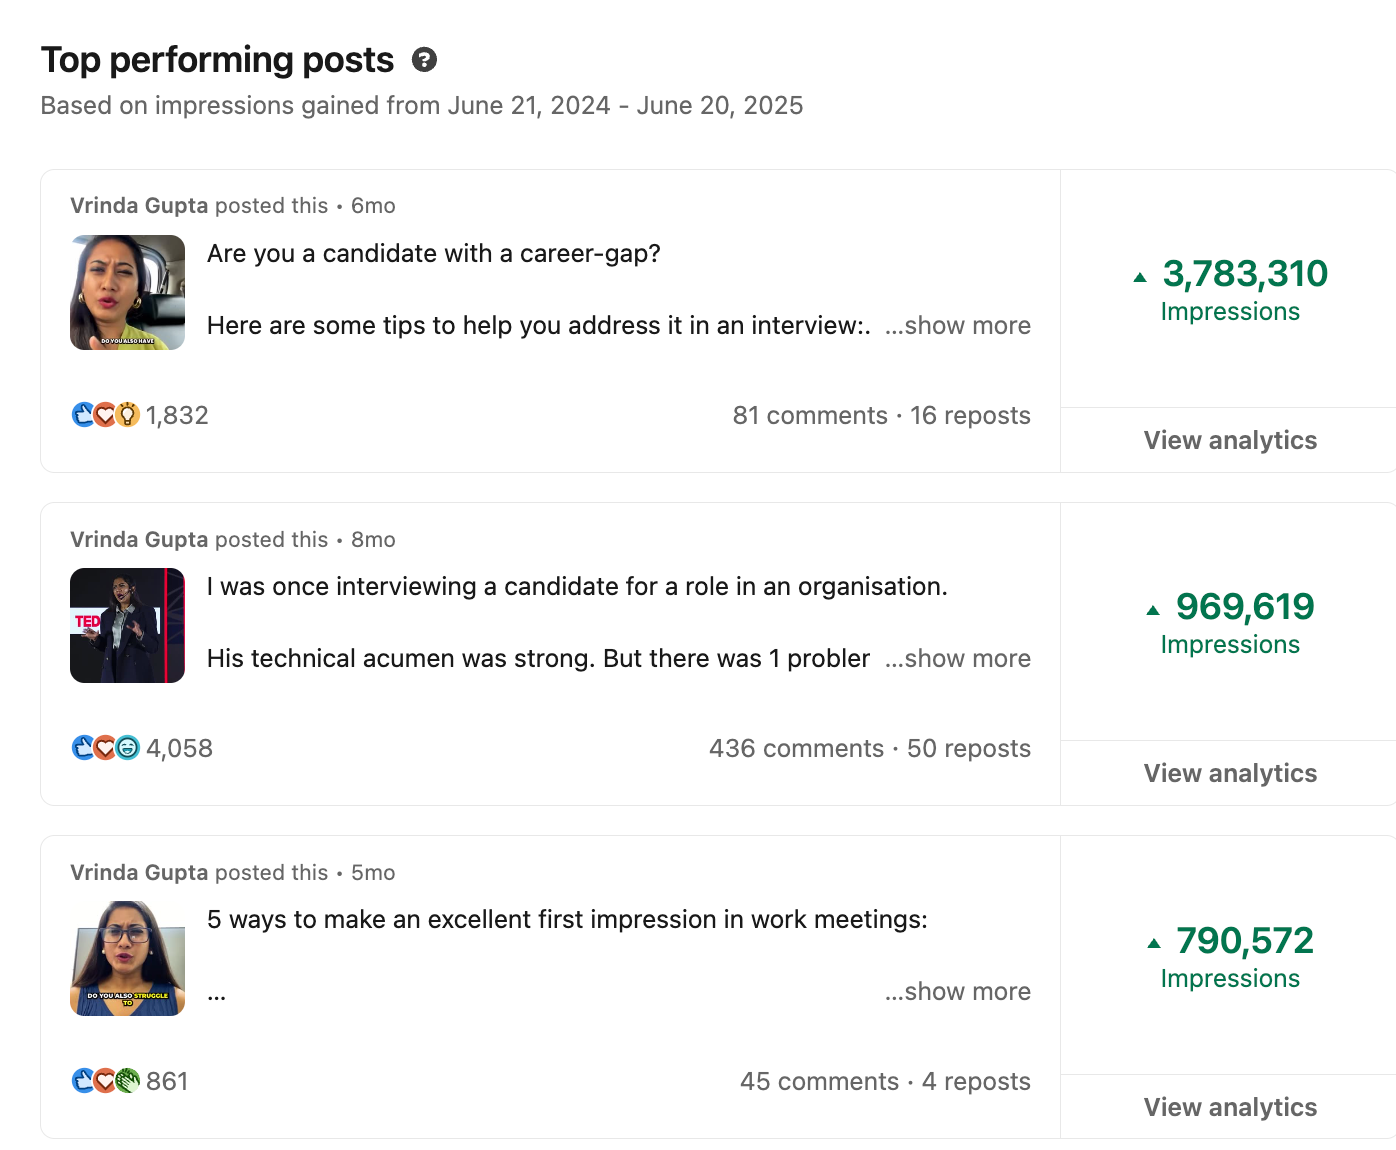View the 81 comments on first post
The height and width of the screenshot is (1150, 1396).
coord(810,416)
